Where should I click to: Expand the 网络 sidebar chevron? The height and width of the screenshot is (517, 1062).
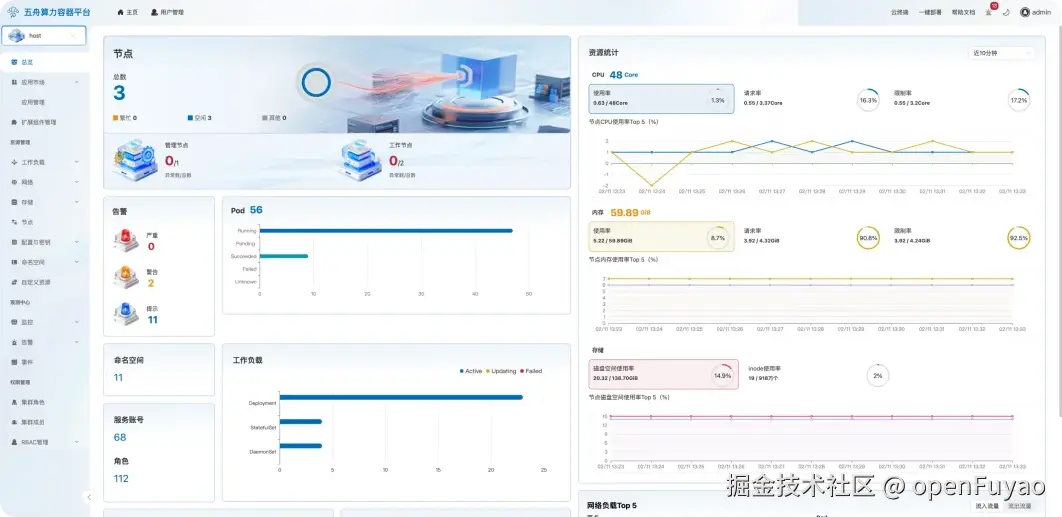point(77,182)
